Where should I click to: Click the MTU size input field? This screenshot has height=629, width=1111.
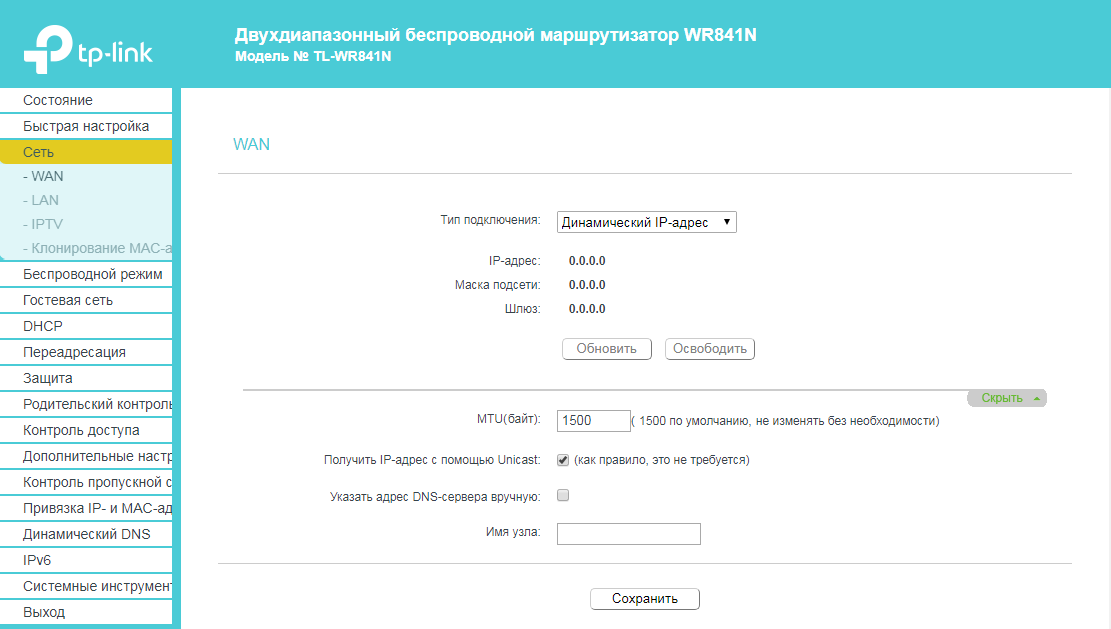(593, 421)
